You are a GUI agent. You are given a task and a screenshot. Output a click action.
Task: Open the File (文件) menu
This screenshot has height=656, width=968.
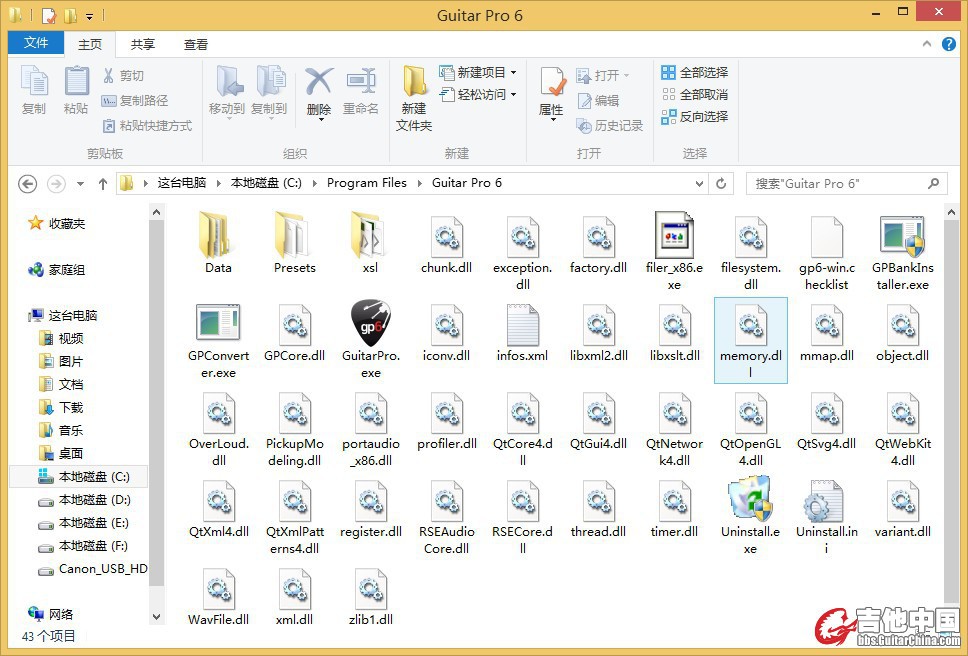click(36, 43)
